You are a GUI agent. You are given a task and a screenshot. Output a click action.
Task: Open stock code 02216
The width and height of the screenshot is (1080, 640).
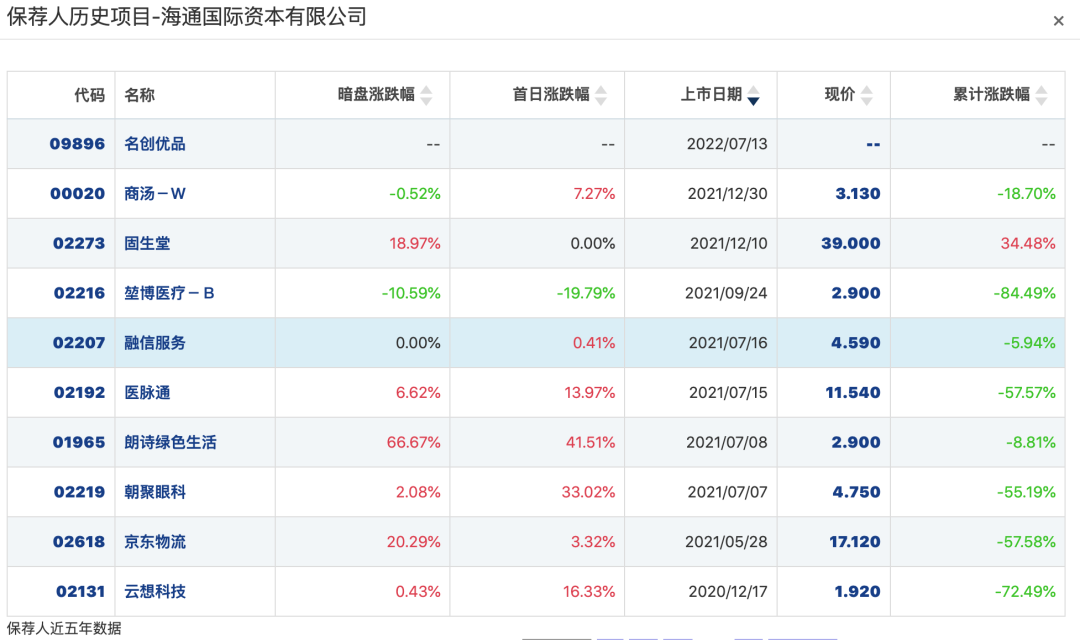[79, 293]
